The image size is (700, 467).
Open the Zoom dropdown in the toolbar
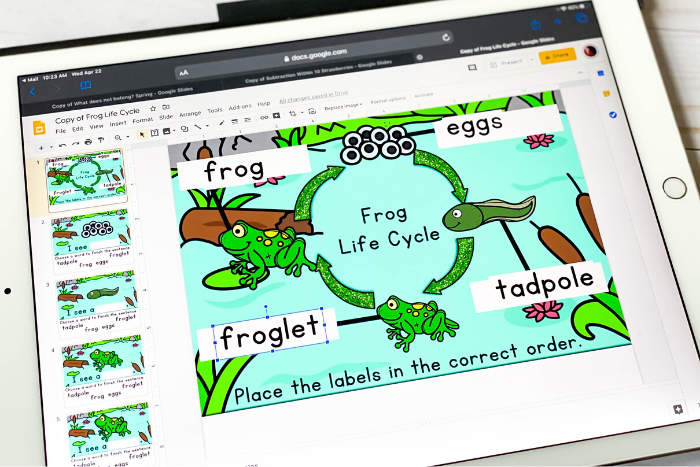[x=120, y=137]
